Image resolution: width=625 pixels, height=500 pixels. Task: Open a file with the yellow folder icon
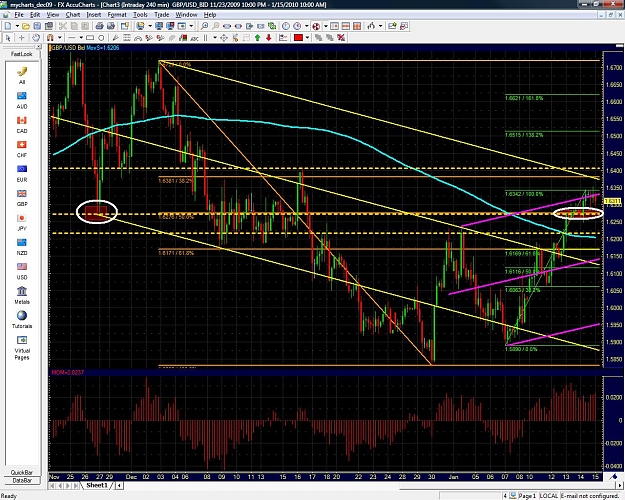pos(26,26)
